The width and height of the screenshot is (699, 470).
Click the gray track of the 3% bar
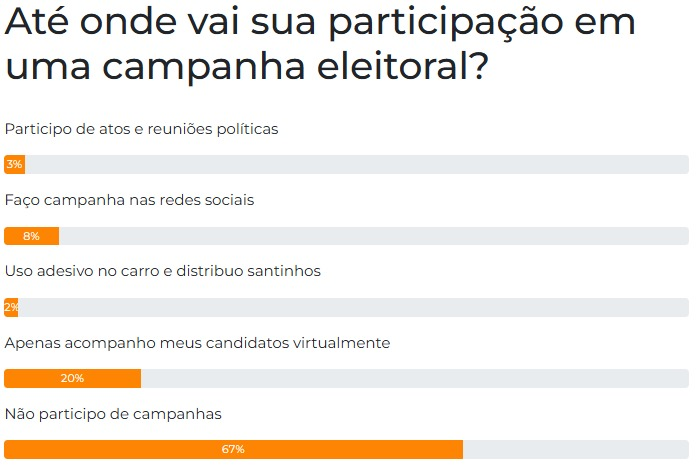(357, 165)
